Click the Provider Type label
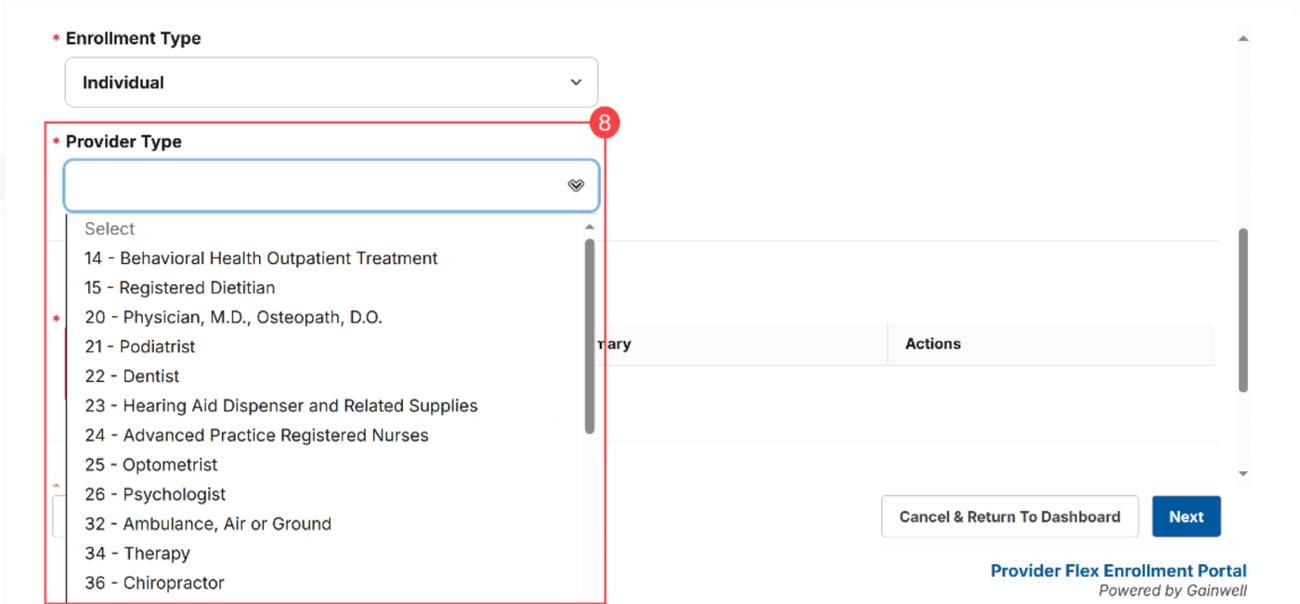Screen dimensions: 1300x604 [x=124, y=141]
